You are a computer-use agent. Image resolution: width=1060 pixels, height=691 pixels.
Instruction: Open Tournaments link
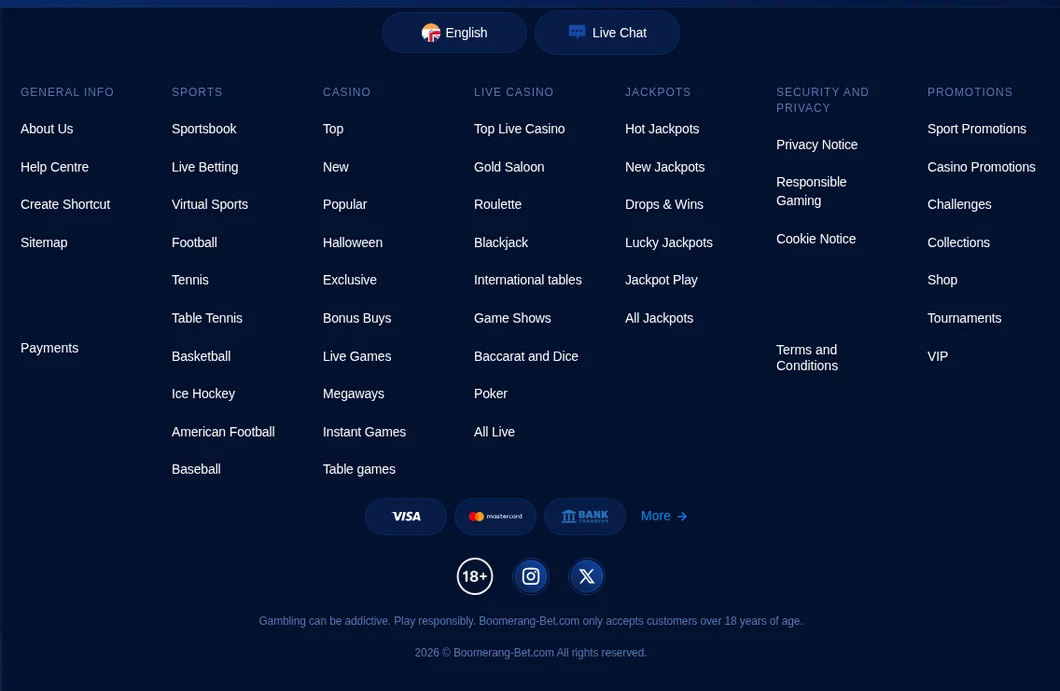pyautogui.click(x=964, y=318)
